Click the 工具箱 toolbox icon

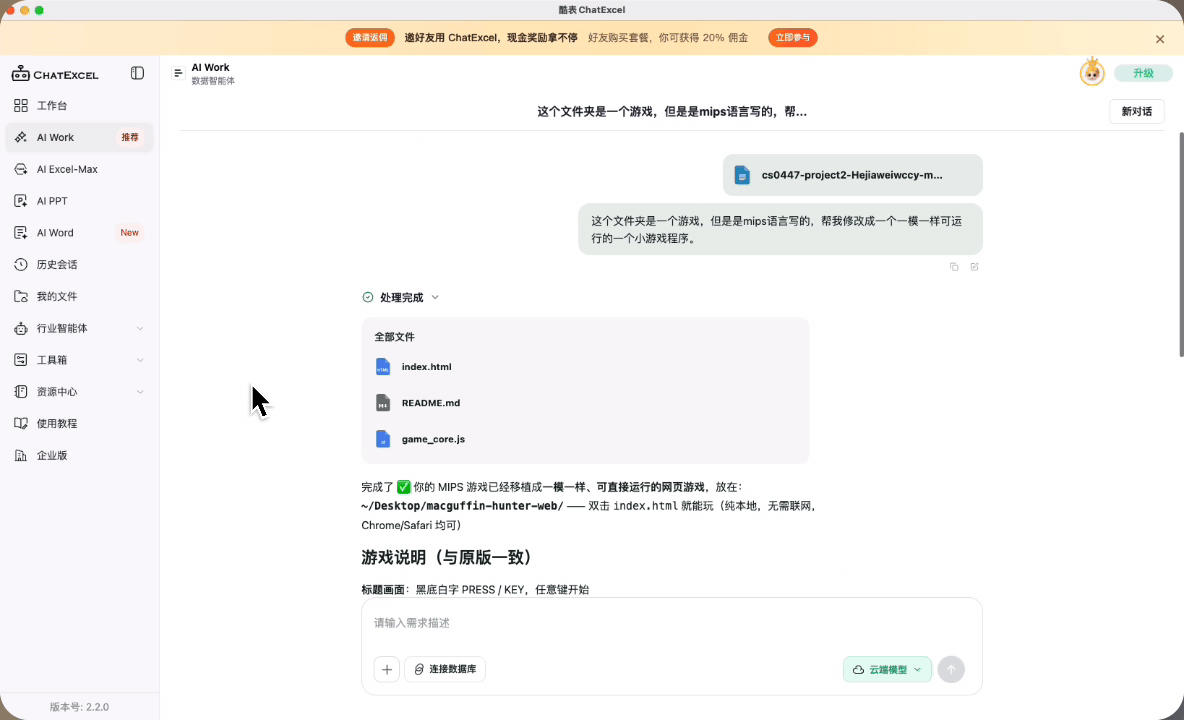pos(21,360)
